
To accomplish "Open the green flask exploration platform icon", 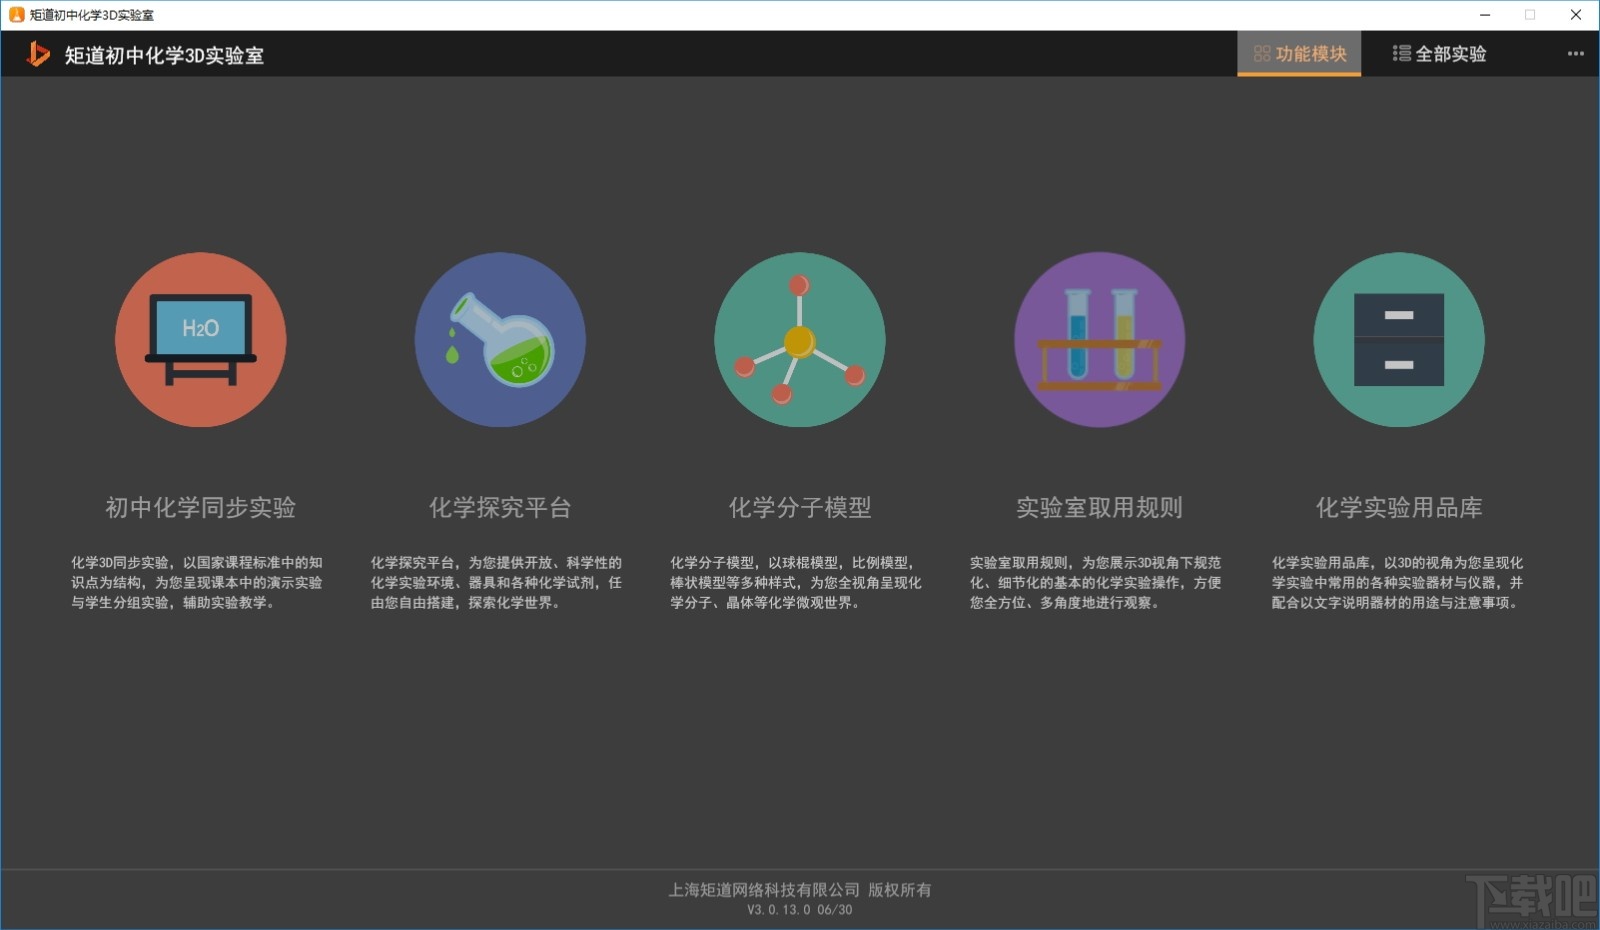I will point(500,340).
